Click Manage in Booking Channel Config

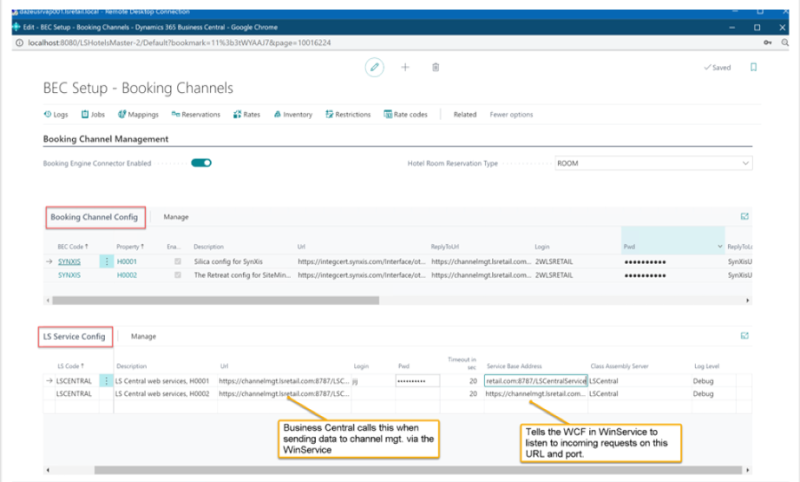coord(176,216)
